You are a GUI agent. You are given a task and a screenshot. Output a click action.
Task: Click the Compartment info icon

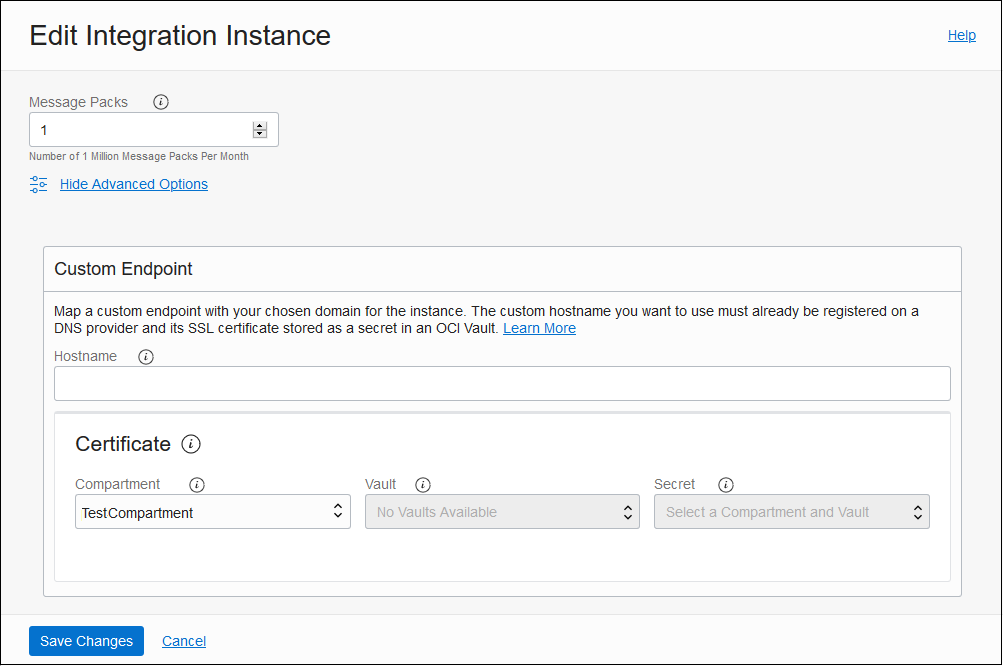[x=197, y=484]
